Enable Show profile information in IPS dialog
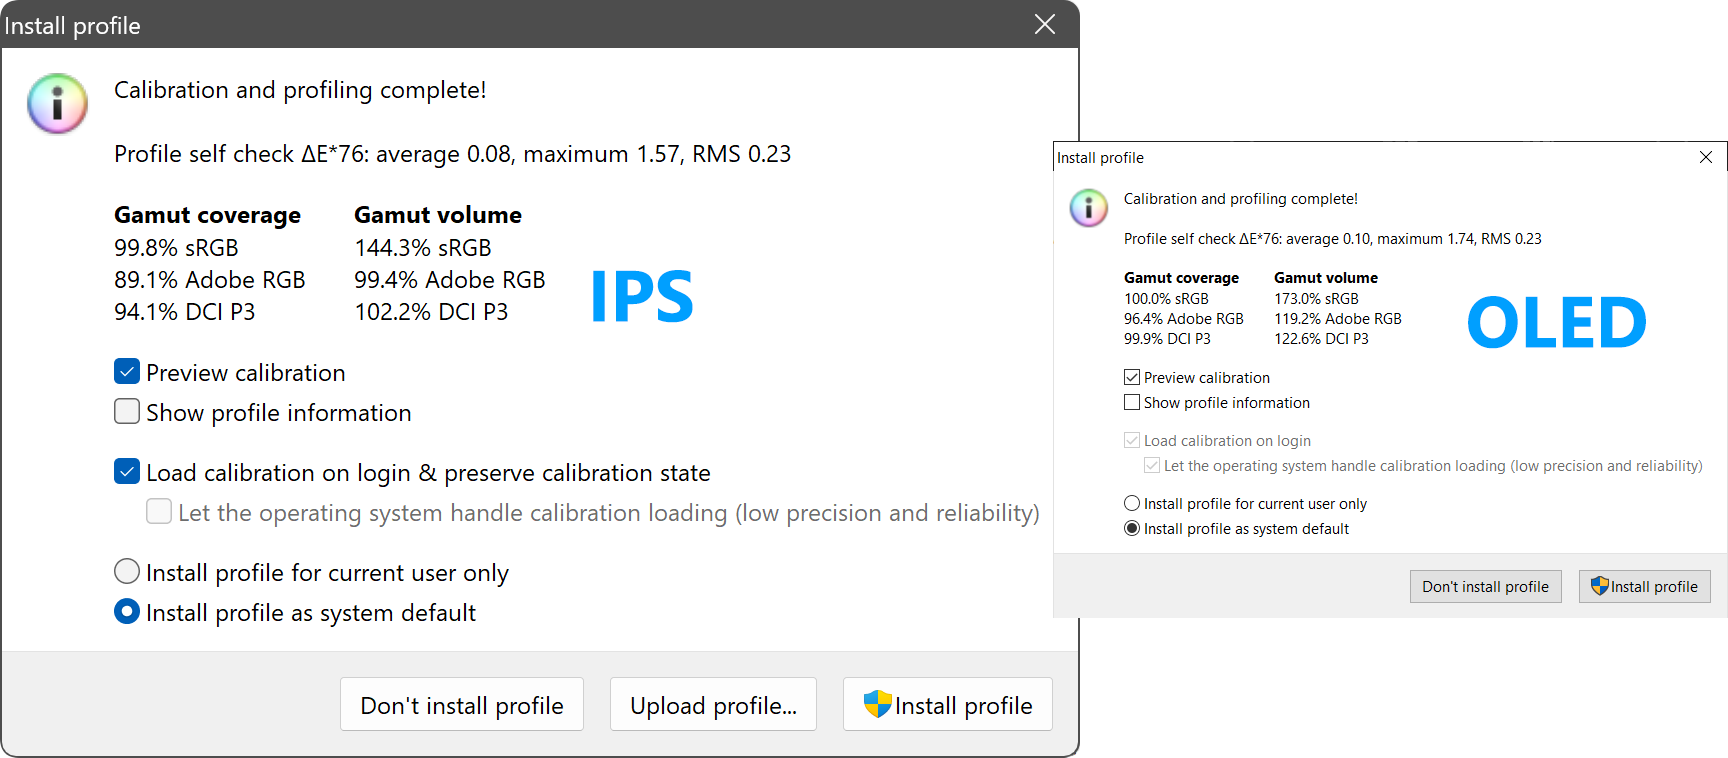Screen dimensions: 1728x758 (x=127, y=412)
